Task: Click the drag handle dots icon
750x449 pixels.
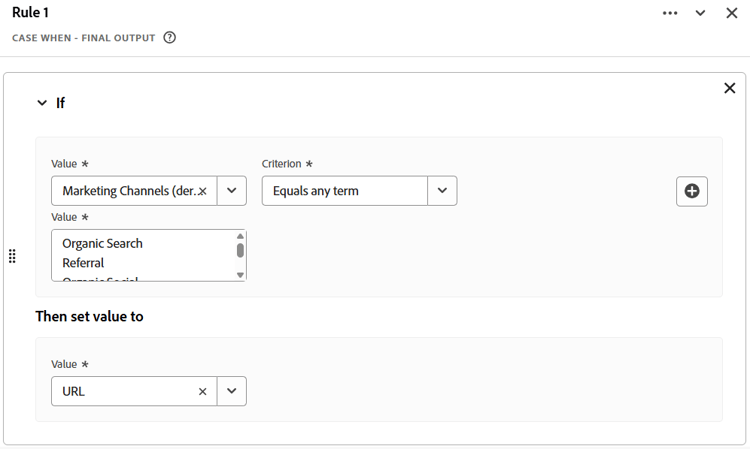Action: 12,256
